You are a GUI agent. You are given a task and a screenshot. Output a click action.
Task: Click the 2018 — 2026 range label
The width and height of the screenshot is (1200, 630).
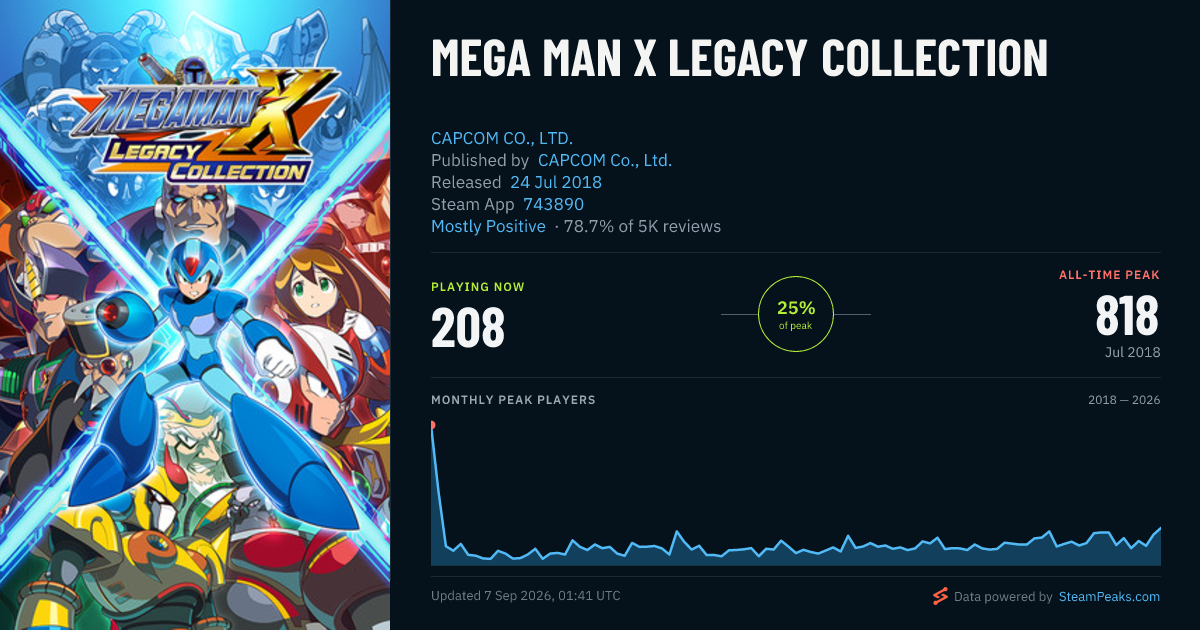(x=1124, y=400)
